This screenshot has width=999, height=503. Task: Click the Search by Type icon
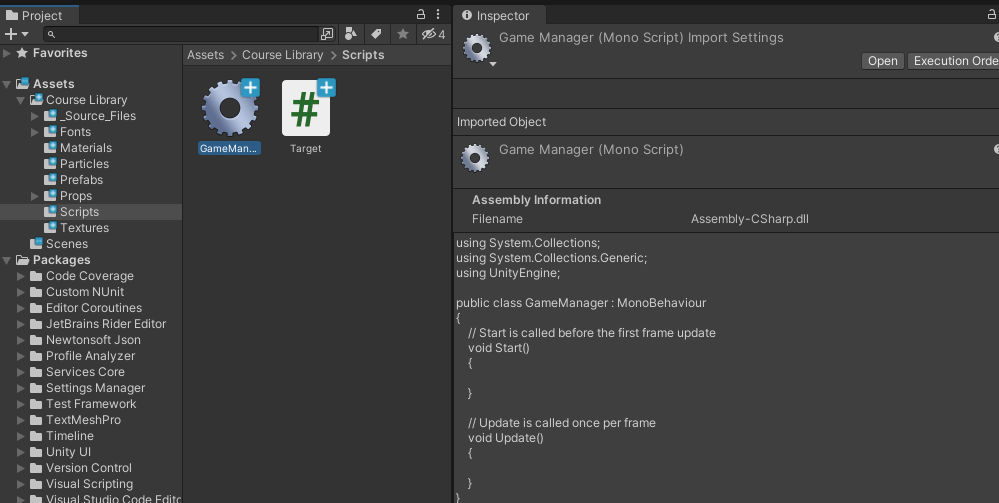coord(350,34)
